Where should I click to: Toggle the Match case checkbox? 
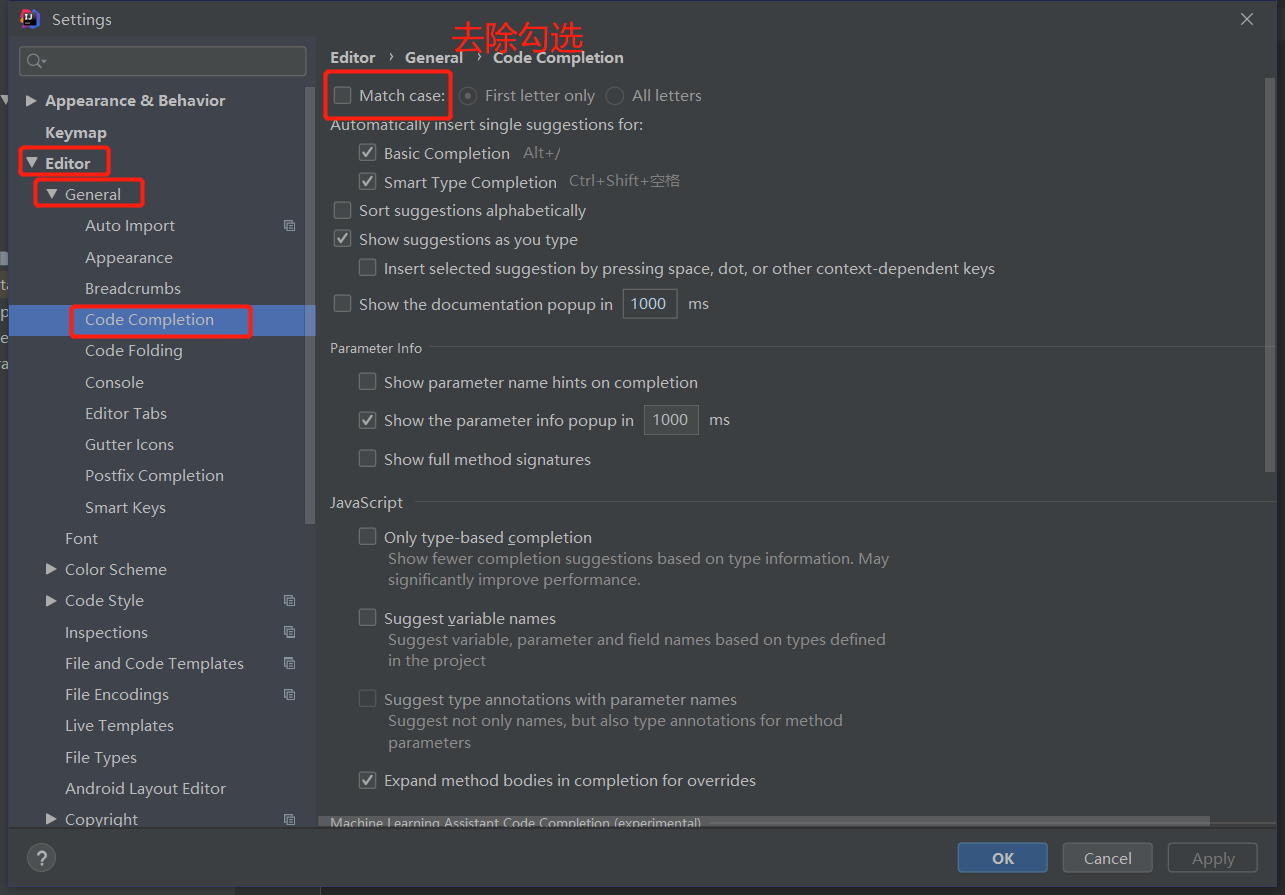point(343,95)
